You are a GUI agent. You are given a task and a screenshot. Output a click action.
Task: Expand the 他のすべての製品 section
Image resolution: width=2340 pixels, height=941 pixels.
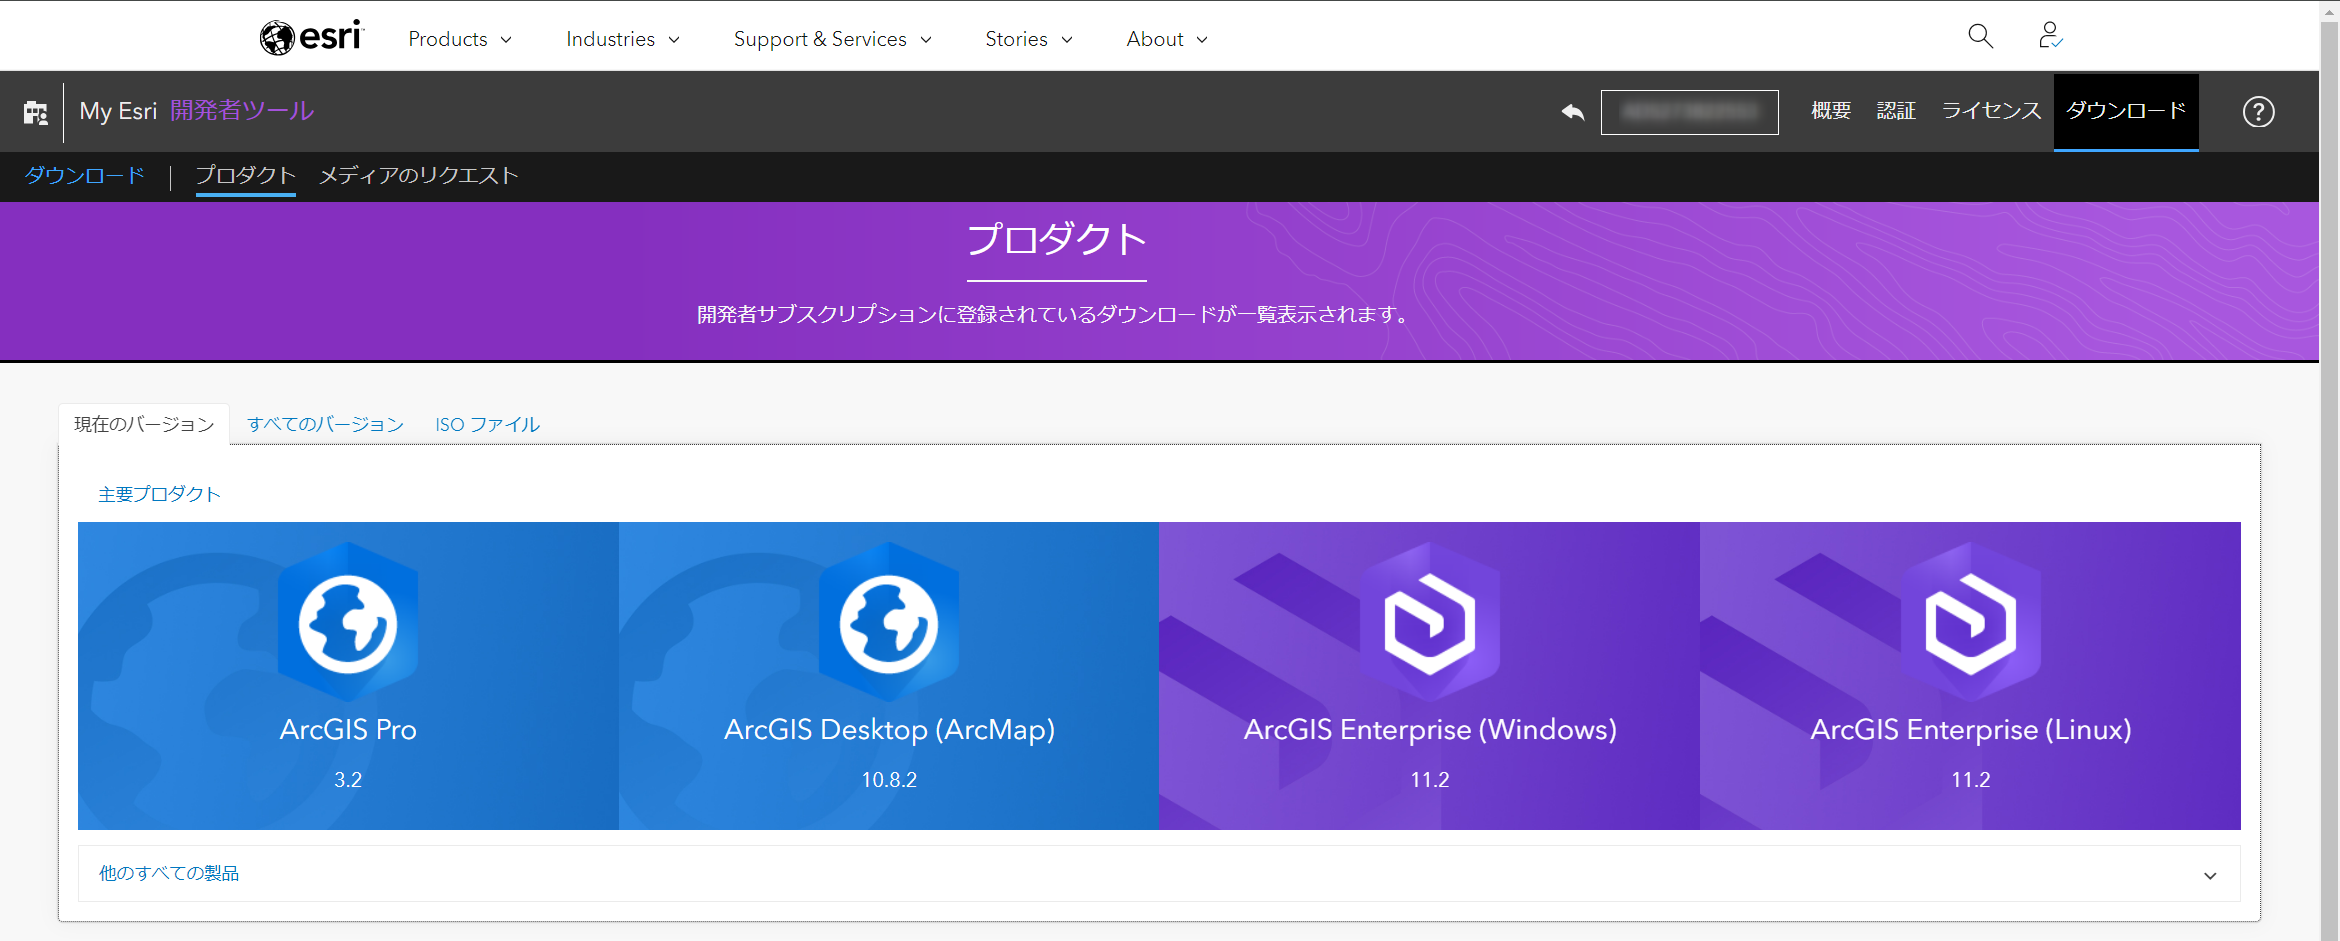(1159, 874)
